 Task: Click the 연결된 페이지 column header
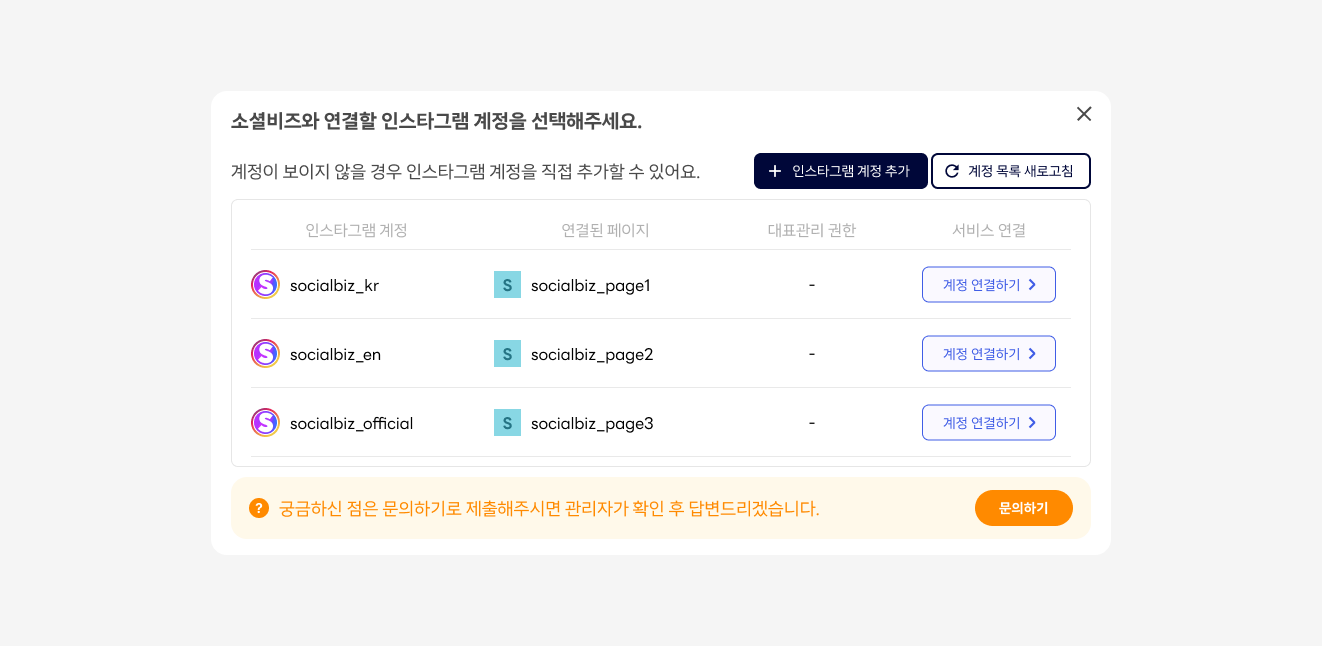point(605,230)
